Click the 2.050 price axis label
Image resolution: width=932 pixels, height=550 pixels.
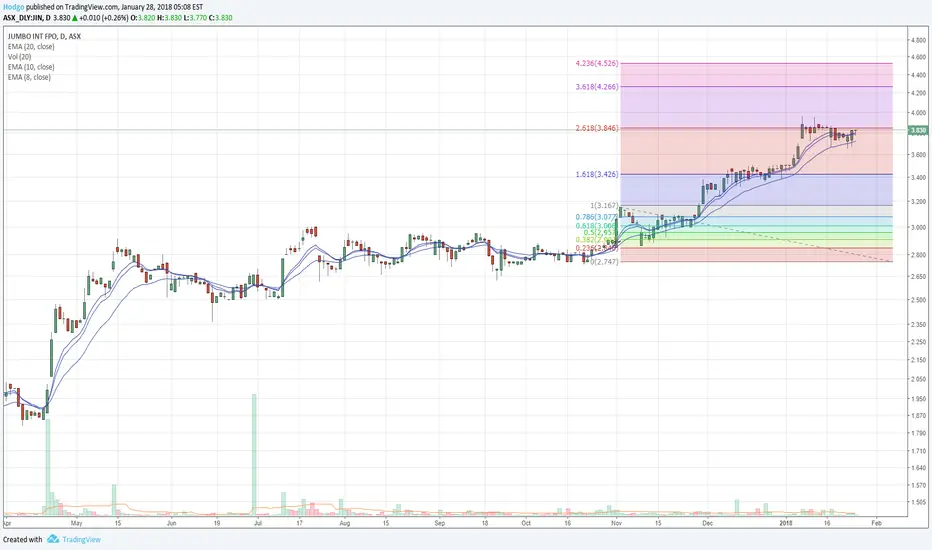click(918, 379)
